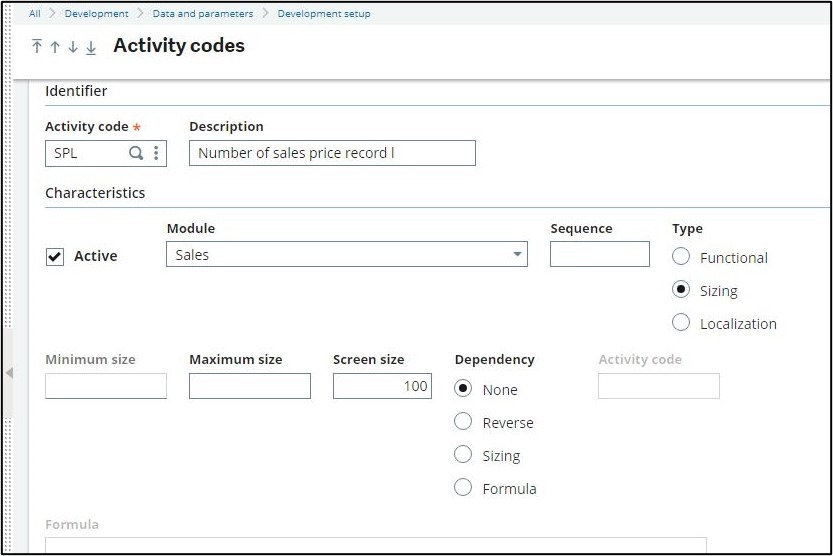Select the Localization type radio button
Viewport: 833px width, 556px height.
click(681, 323)
